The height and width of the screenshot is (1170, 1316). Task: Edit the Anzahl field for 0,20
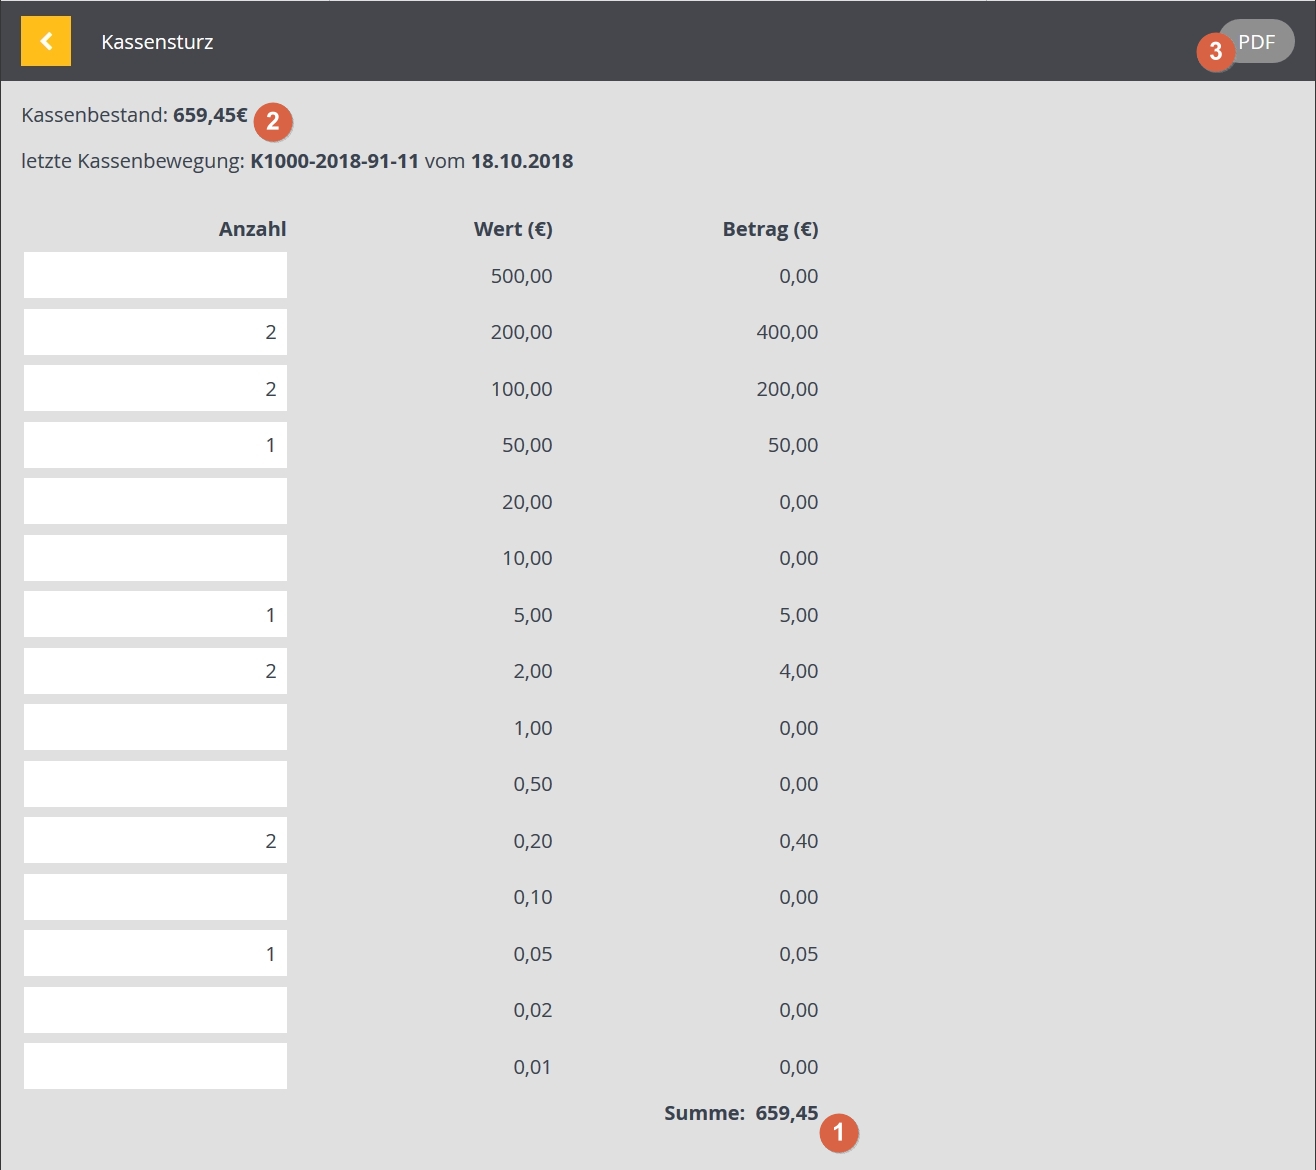[155, 840]
